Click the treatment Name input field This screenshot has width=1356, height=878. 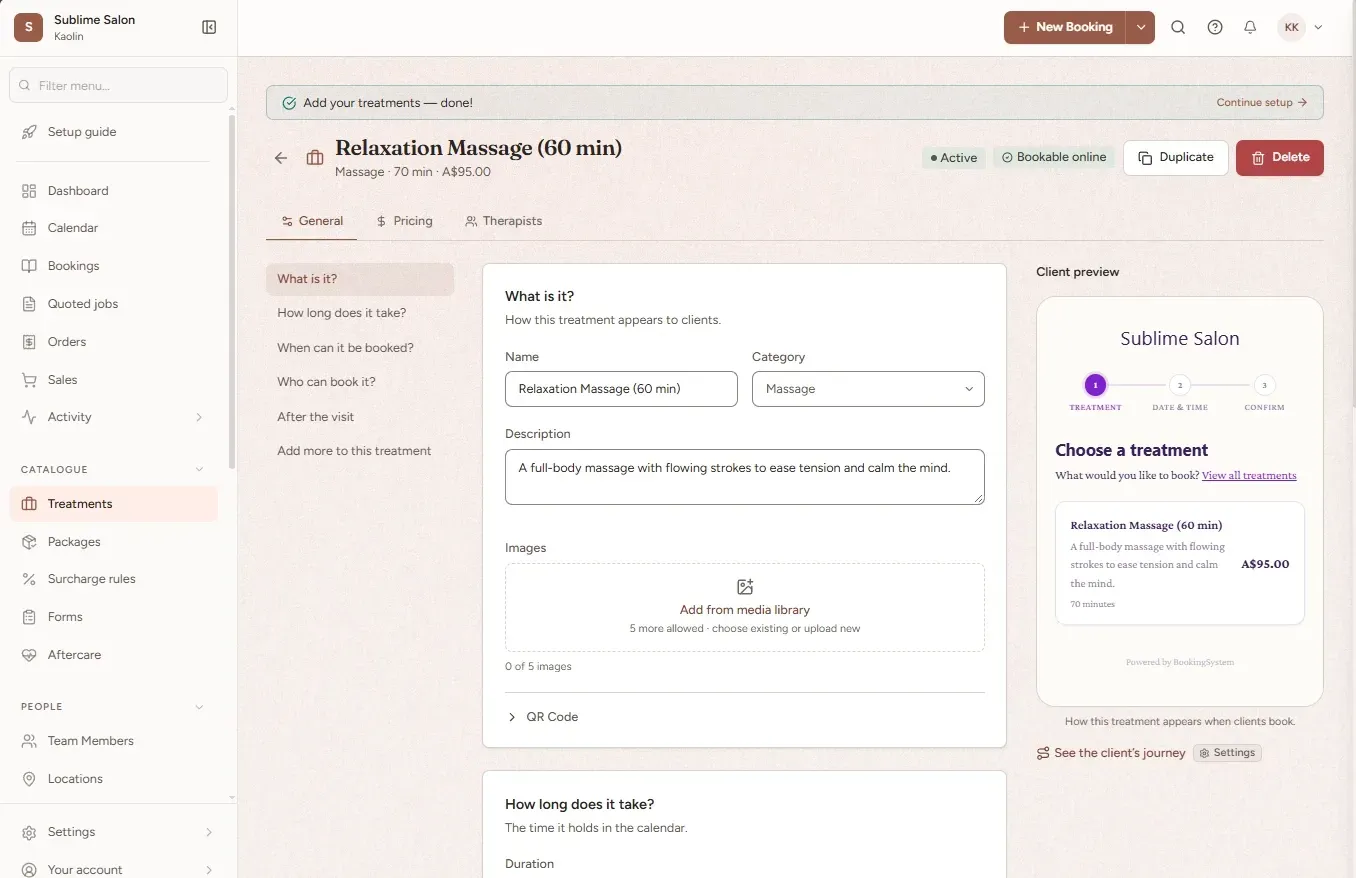pyautogui.click(x=621, y=389)
